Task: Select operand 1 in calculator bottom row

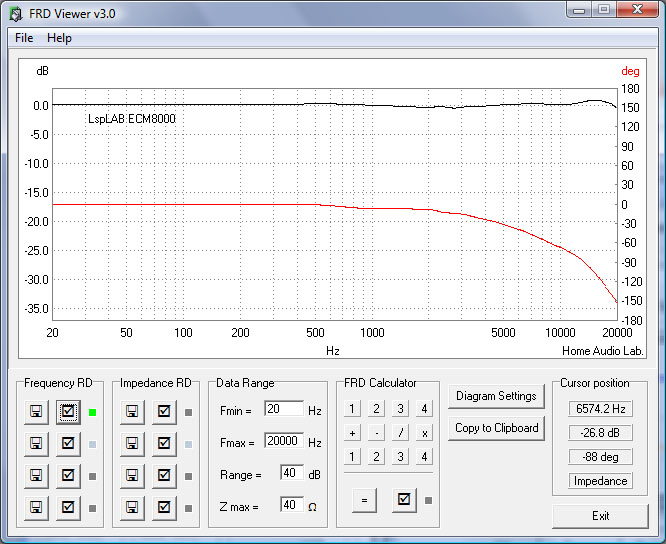Action: [352, 457]
